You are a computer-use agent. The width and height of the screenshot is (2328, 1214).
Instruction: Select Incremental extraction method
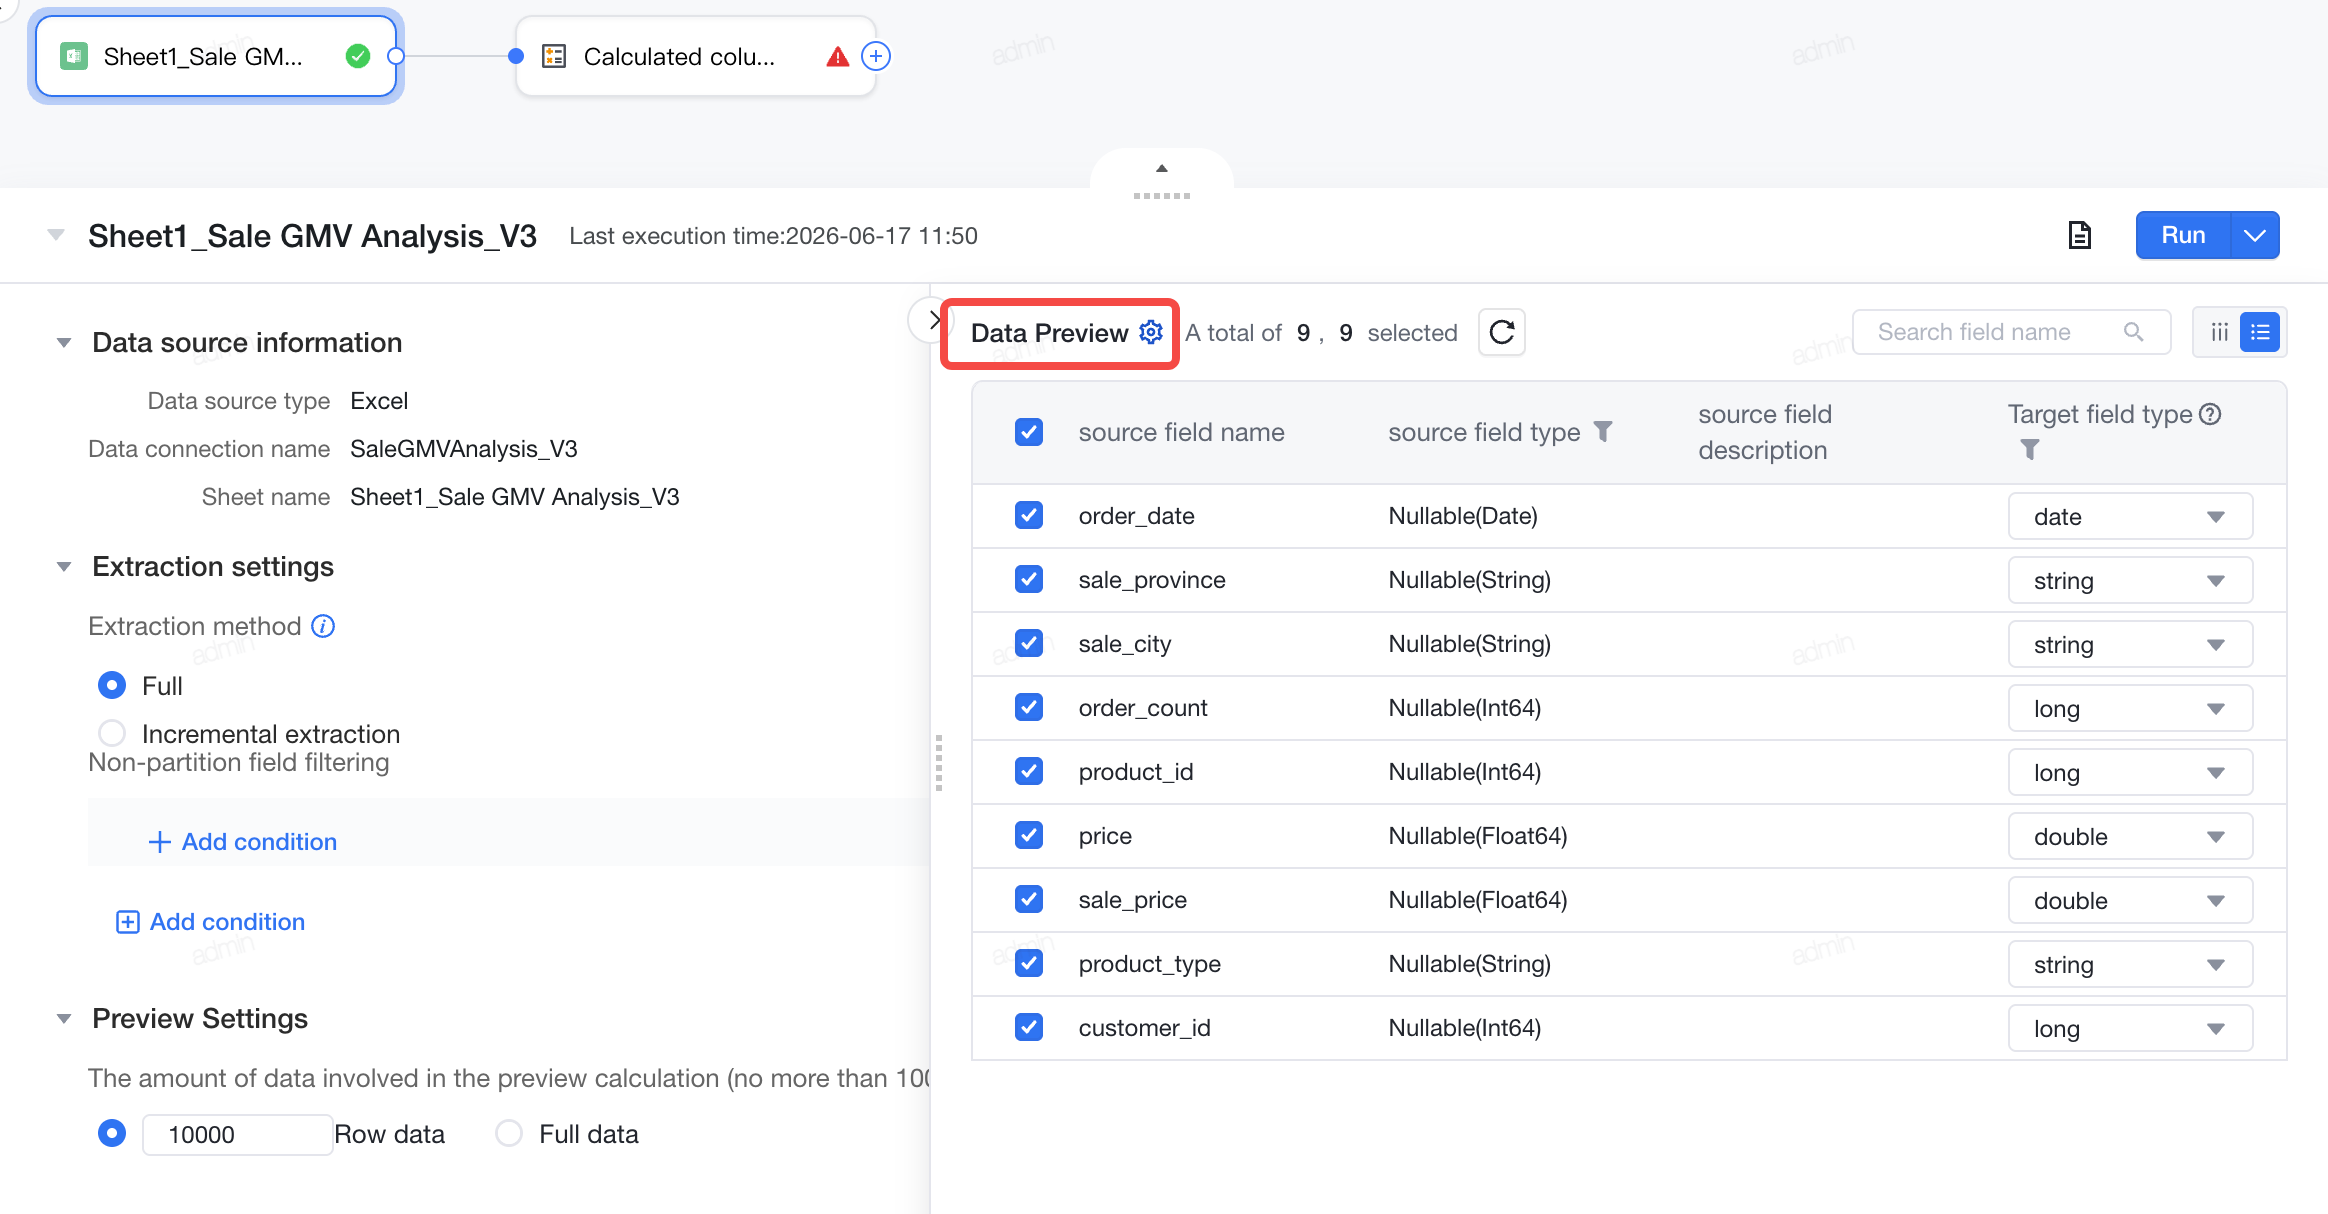[112, 733]
